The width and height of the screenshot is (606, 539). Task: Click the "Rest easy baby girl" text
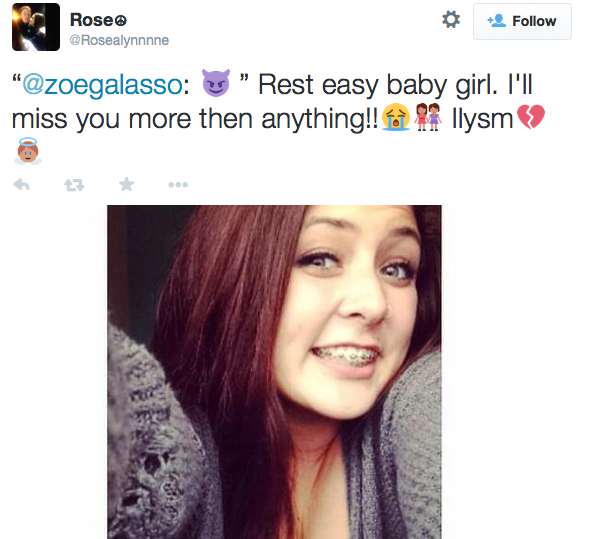click(x=378, y=85)
